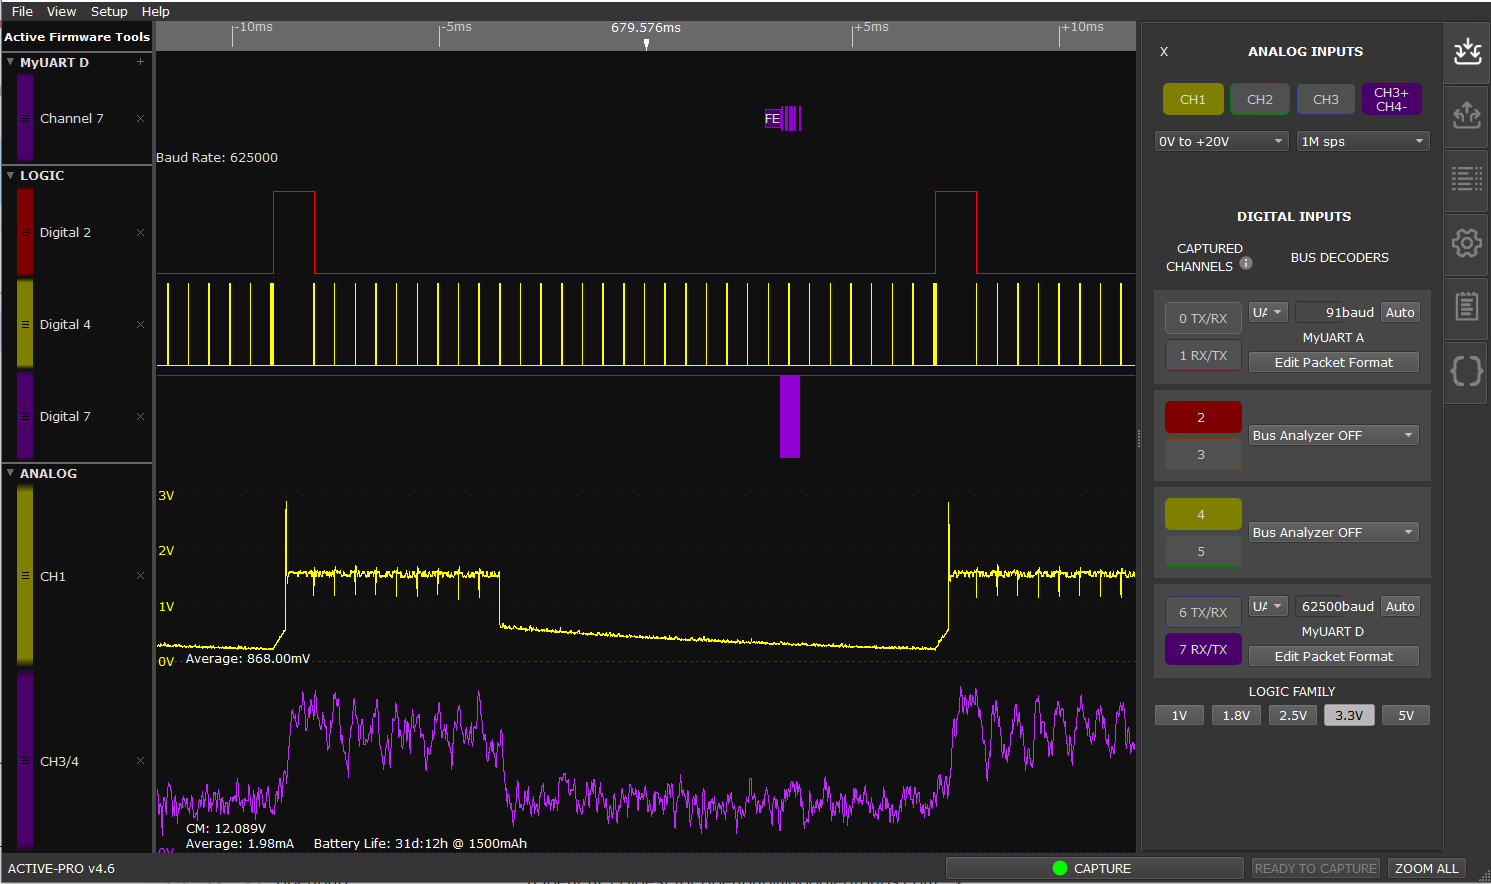Open the Help menu

pyautogui.click(x=155, y=11)
